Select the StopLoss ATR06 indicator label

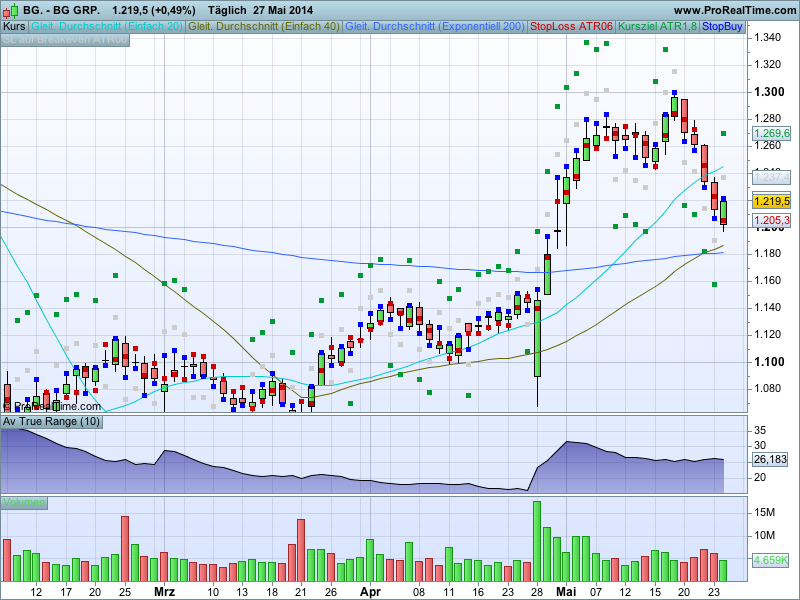tap(571, 27)
